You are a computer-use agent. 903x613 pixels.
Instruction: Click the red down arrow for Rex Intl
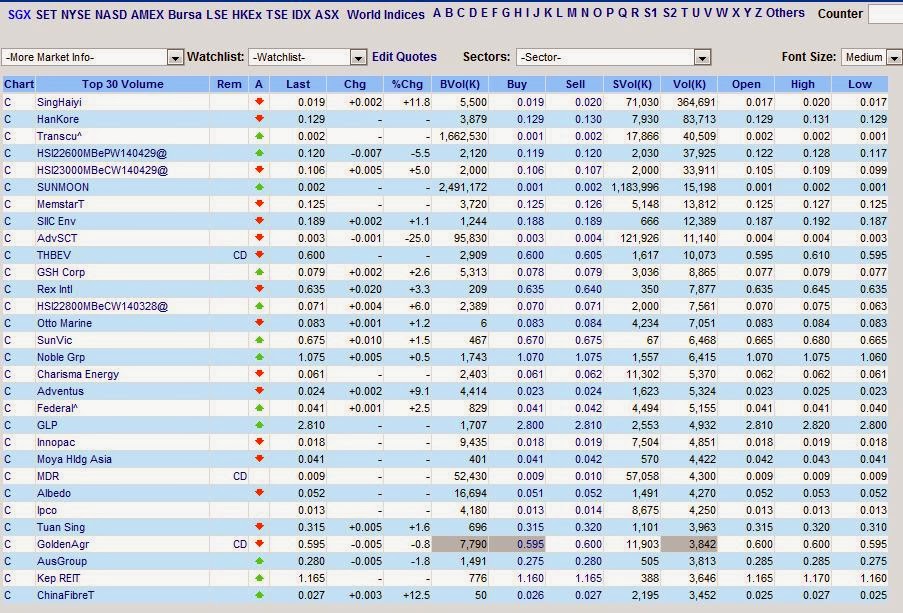coord(259,289)
